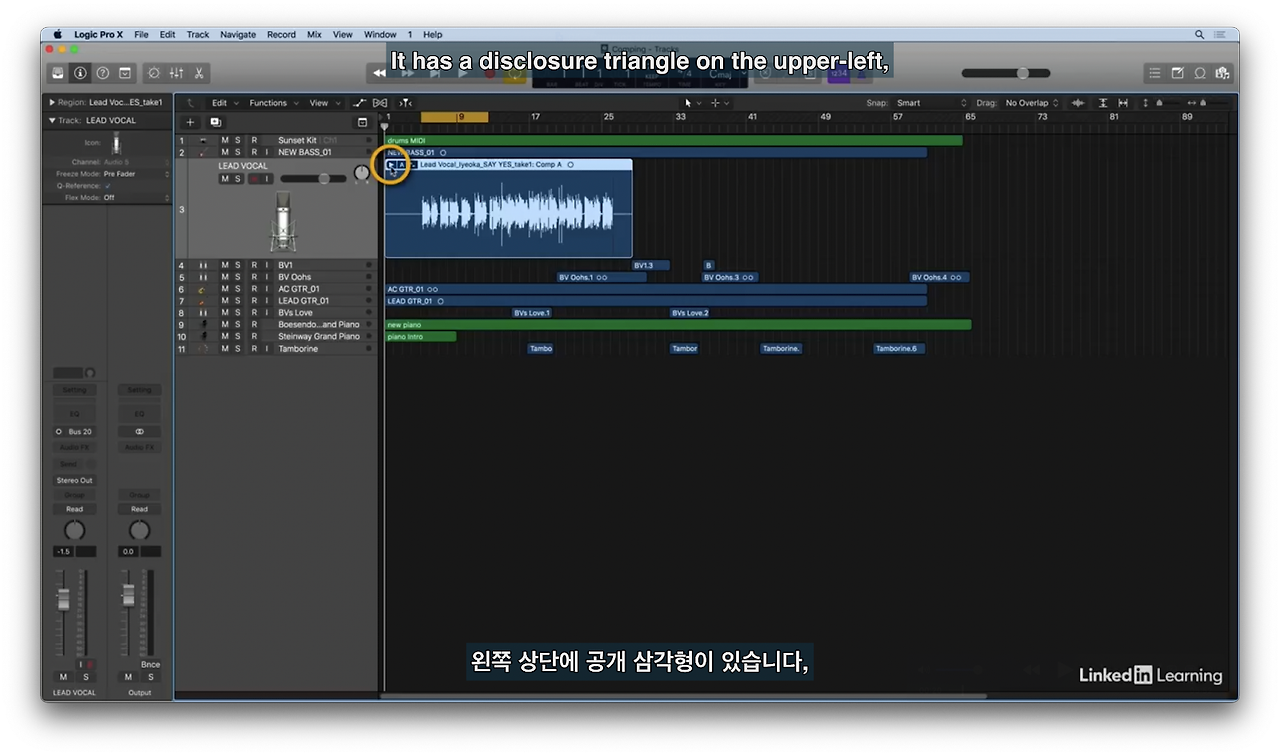Screen dimensions: 1280x756
Task: Click the Stereo Out output slot
Action: pos(75,481)
